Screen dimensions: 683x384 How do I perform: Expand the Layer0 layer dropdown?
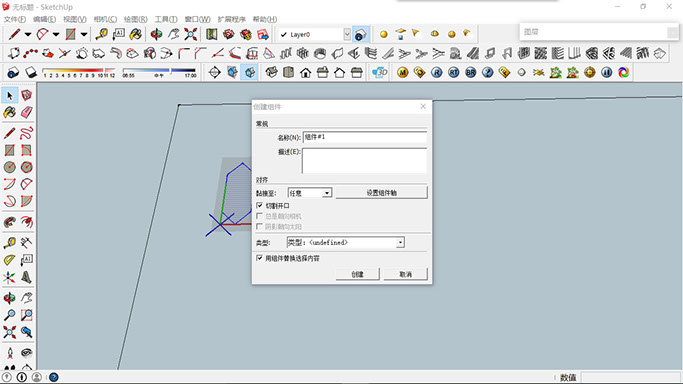click(347, 34)
